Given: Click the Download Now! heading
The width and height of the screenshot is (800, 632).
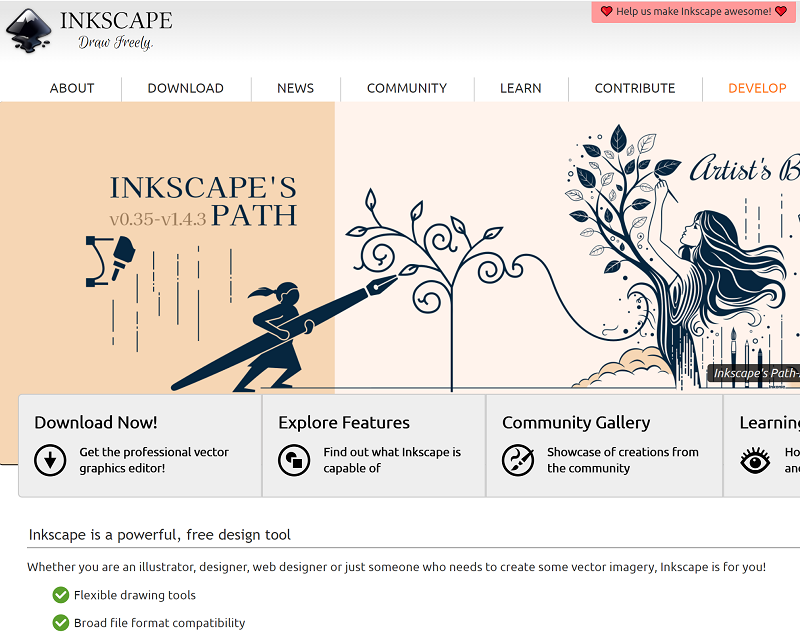Looking at the screenshot, I should coord(95,422).
